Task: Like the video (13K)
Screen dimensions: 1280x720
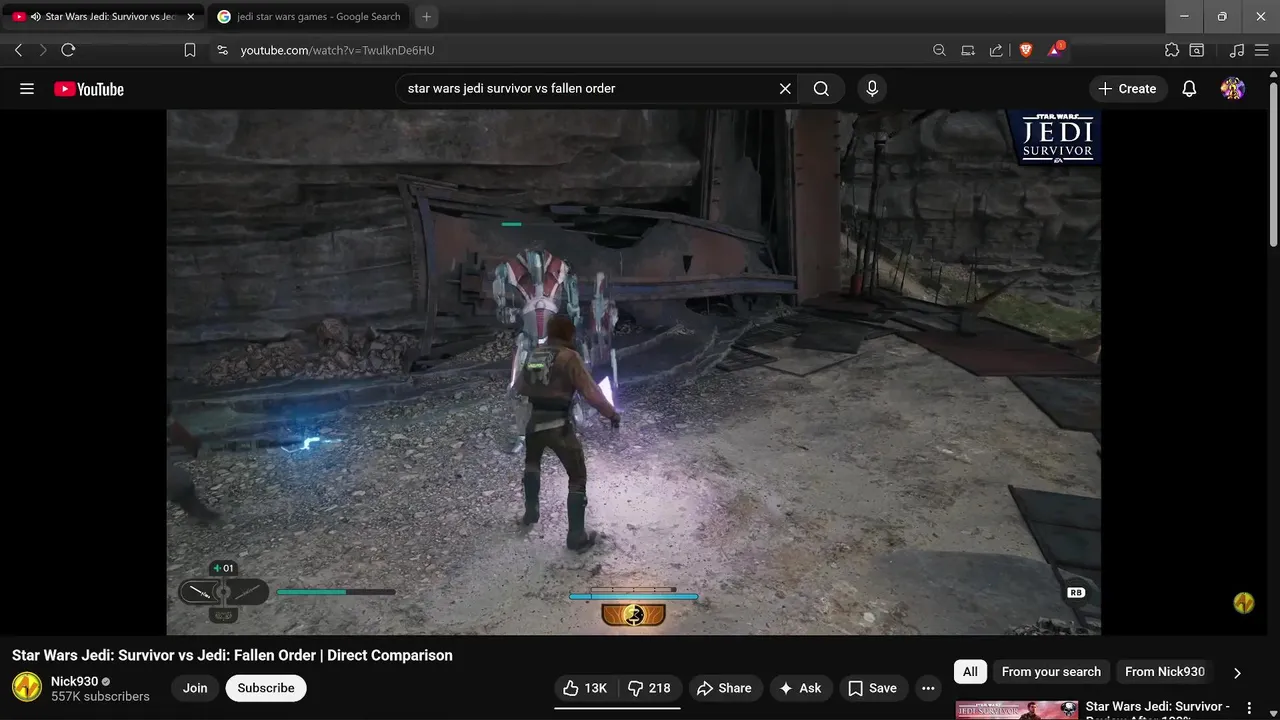Action: pyautogui.click(x=585, y=688)
